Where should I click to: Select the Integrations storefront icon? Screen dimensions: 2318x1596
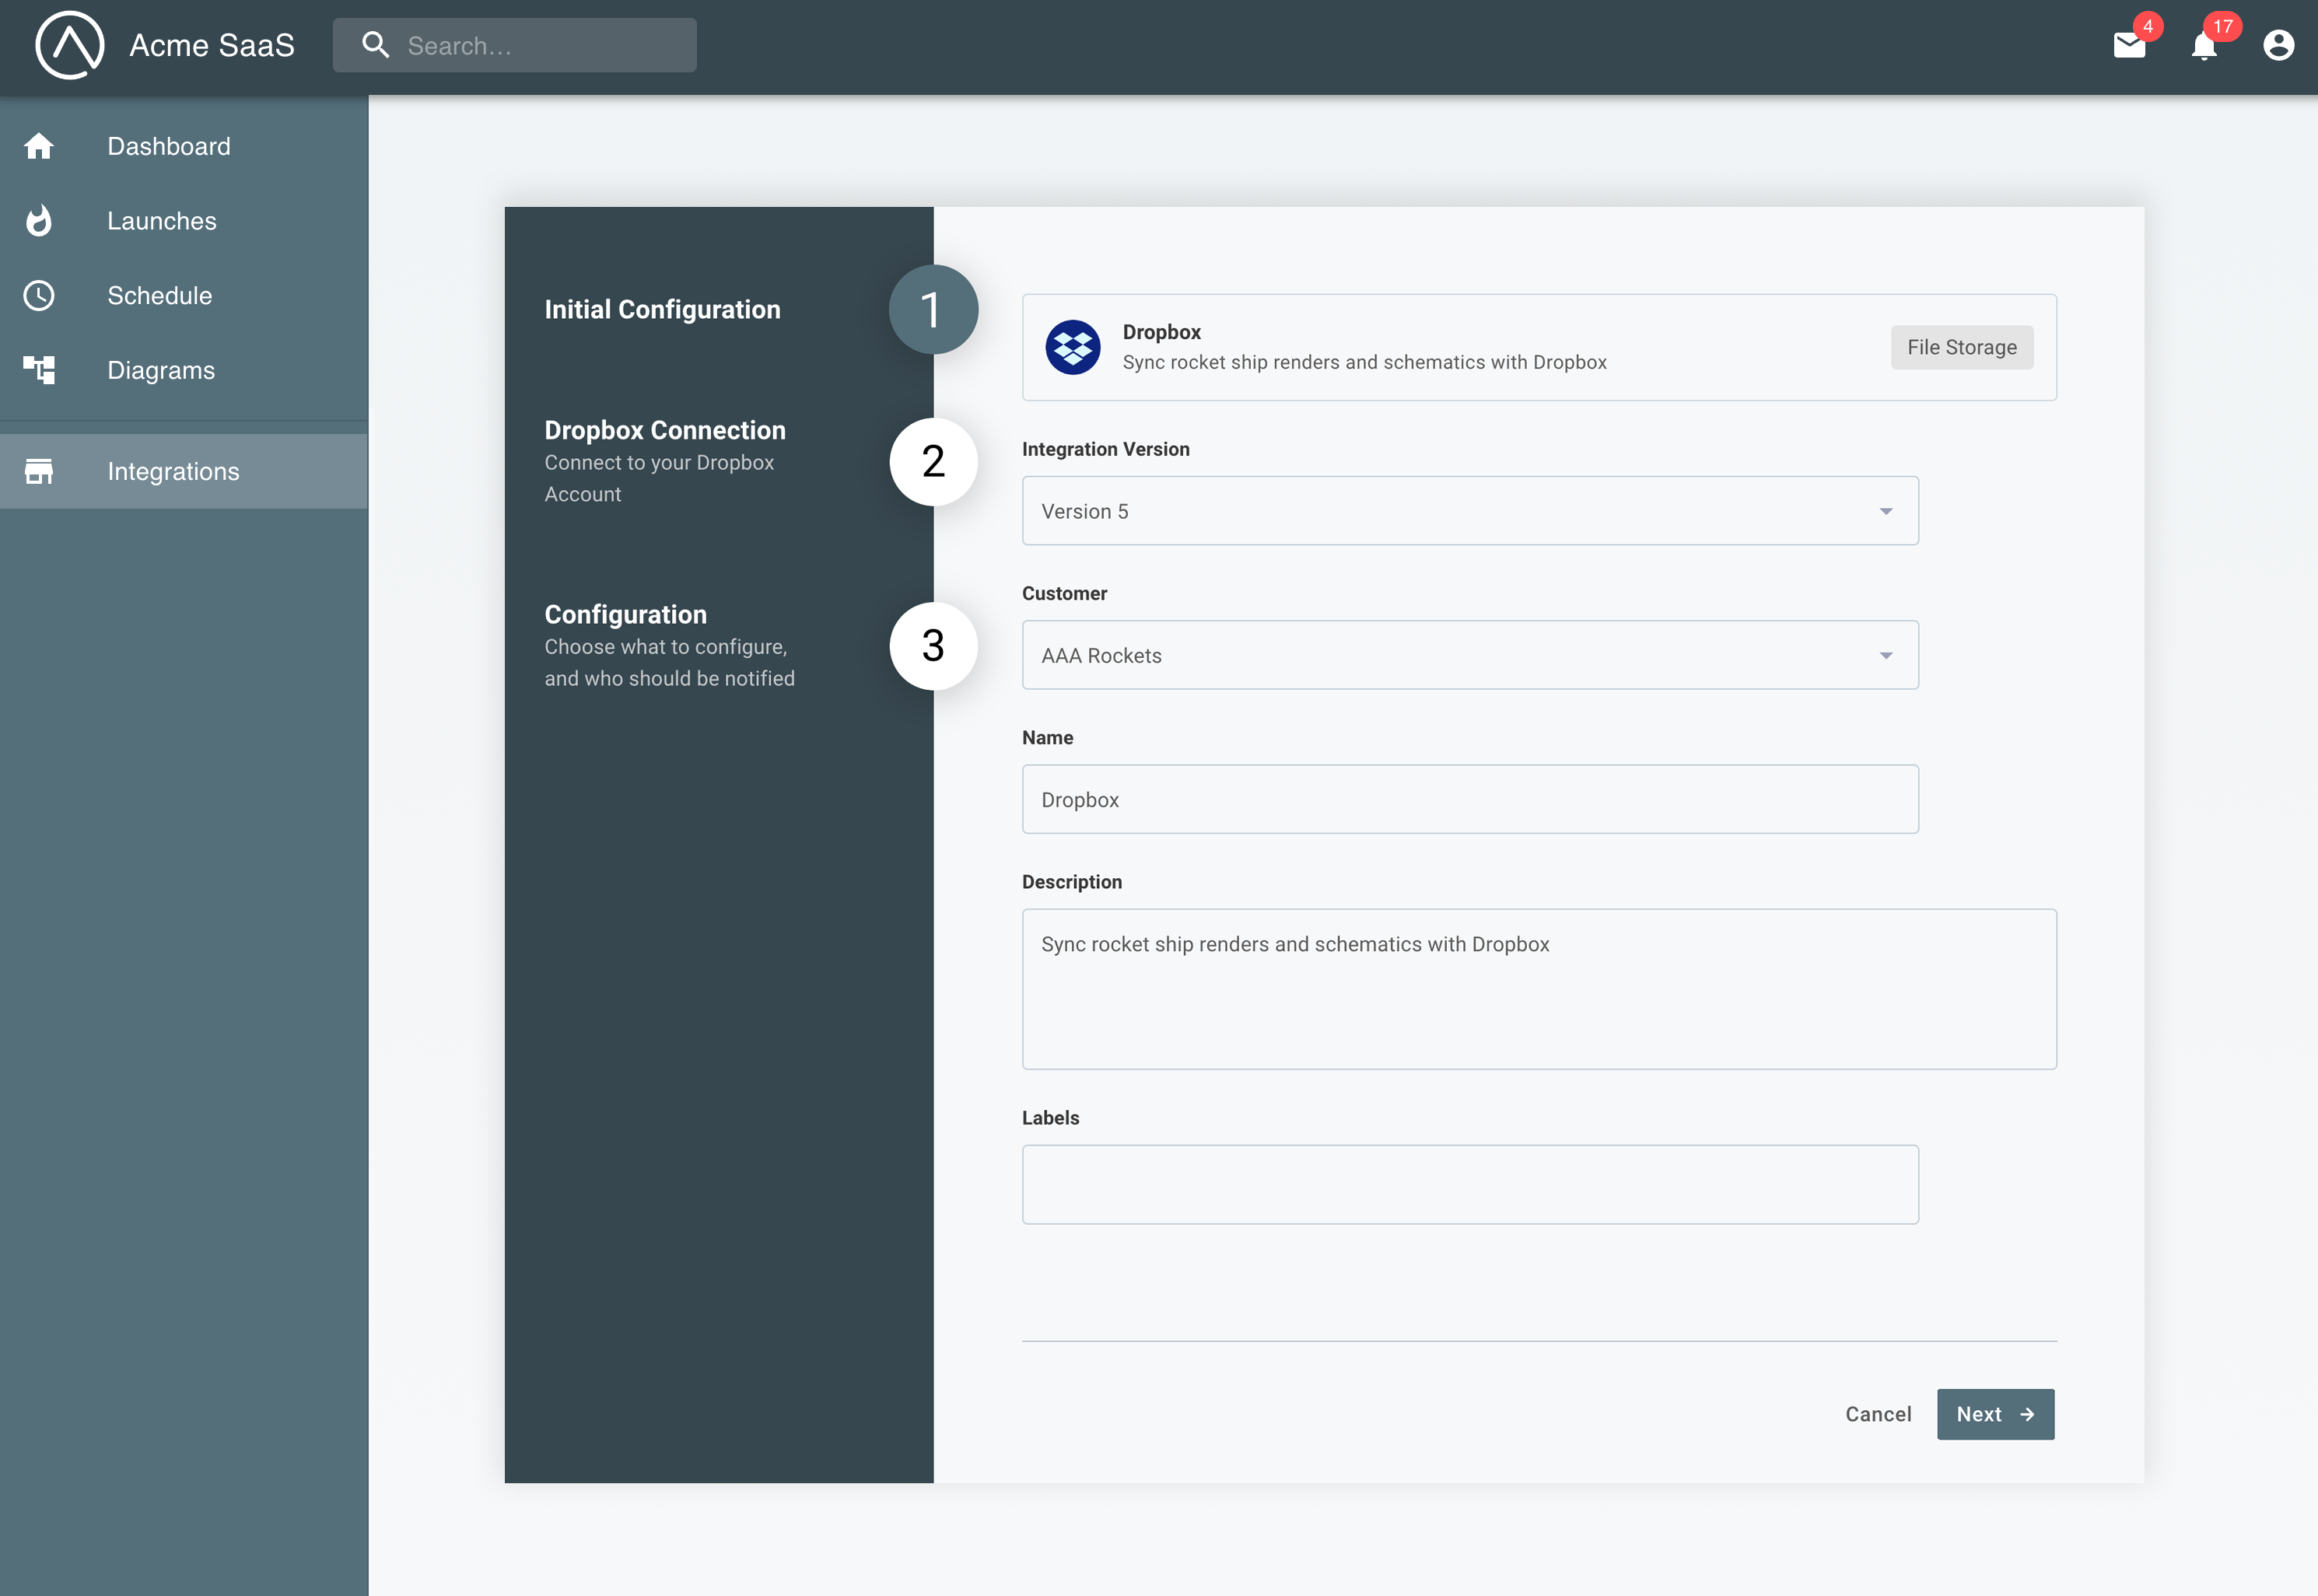point(40,470)
